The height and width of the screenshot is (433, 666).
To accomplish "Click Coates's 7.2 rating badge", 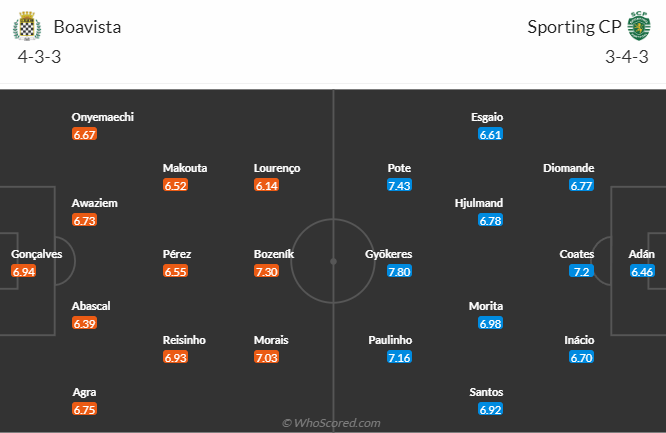I will pos(582,271).
